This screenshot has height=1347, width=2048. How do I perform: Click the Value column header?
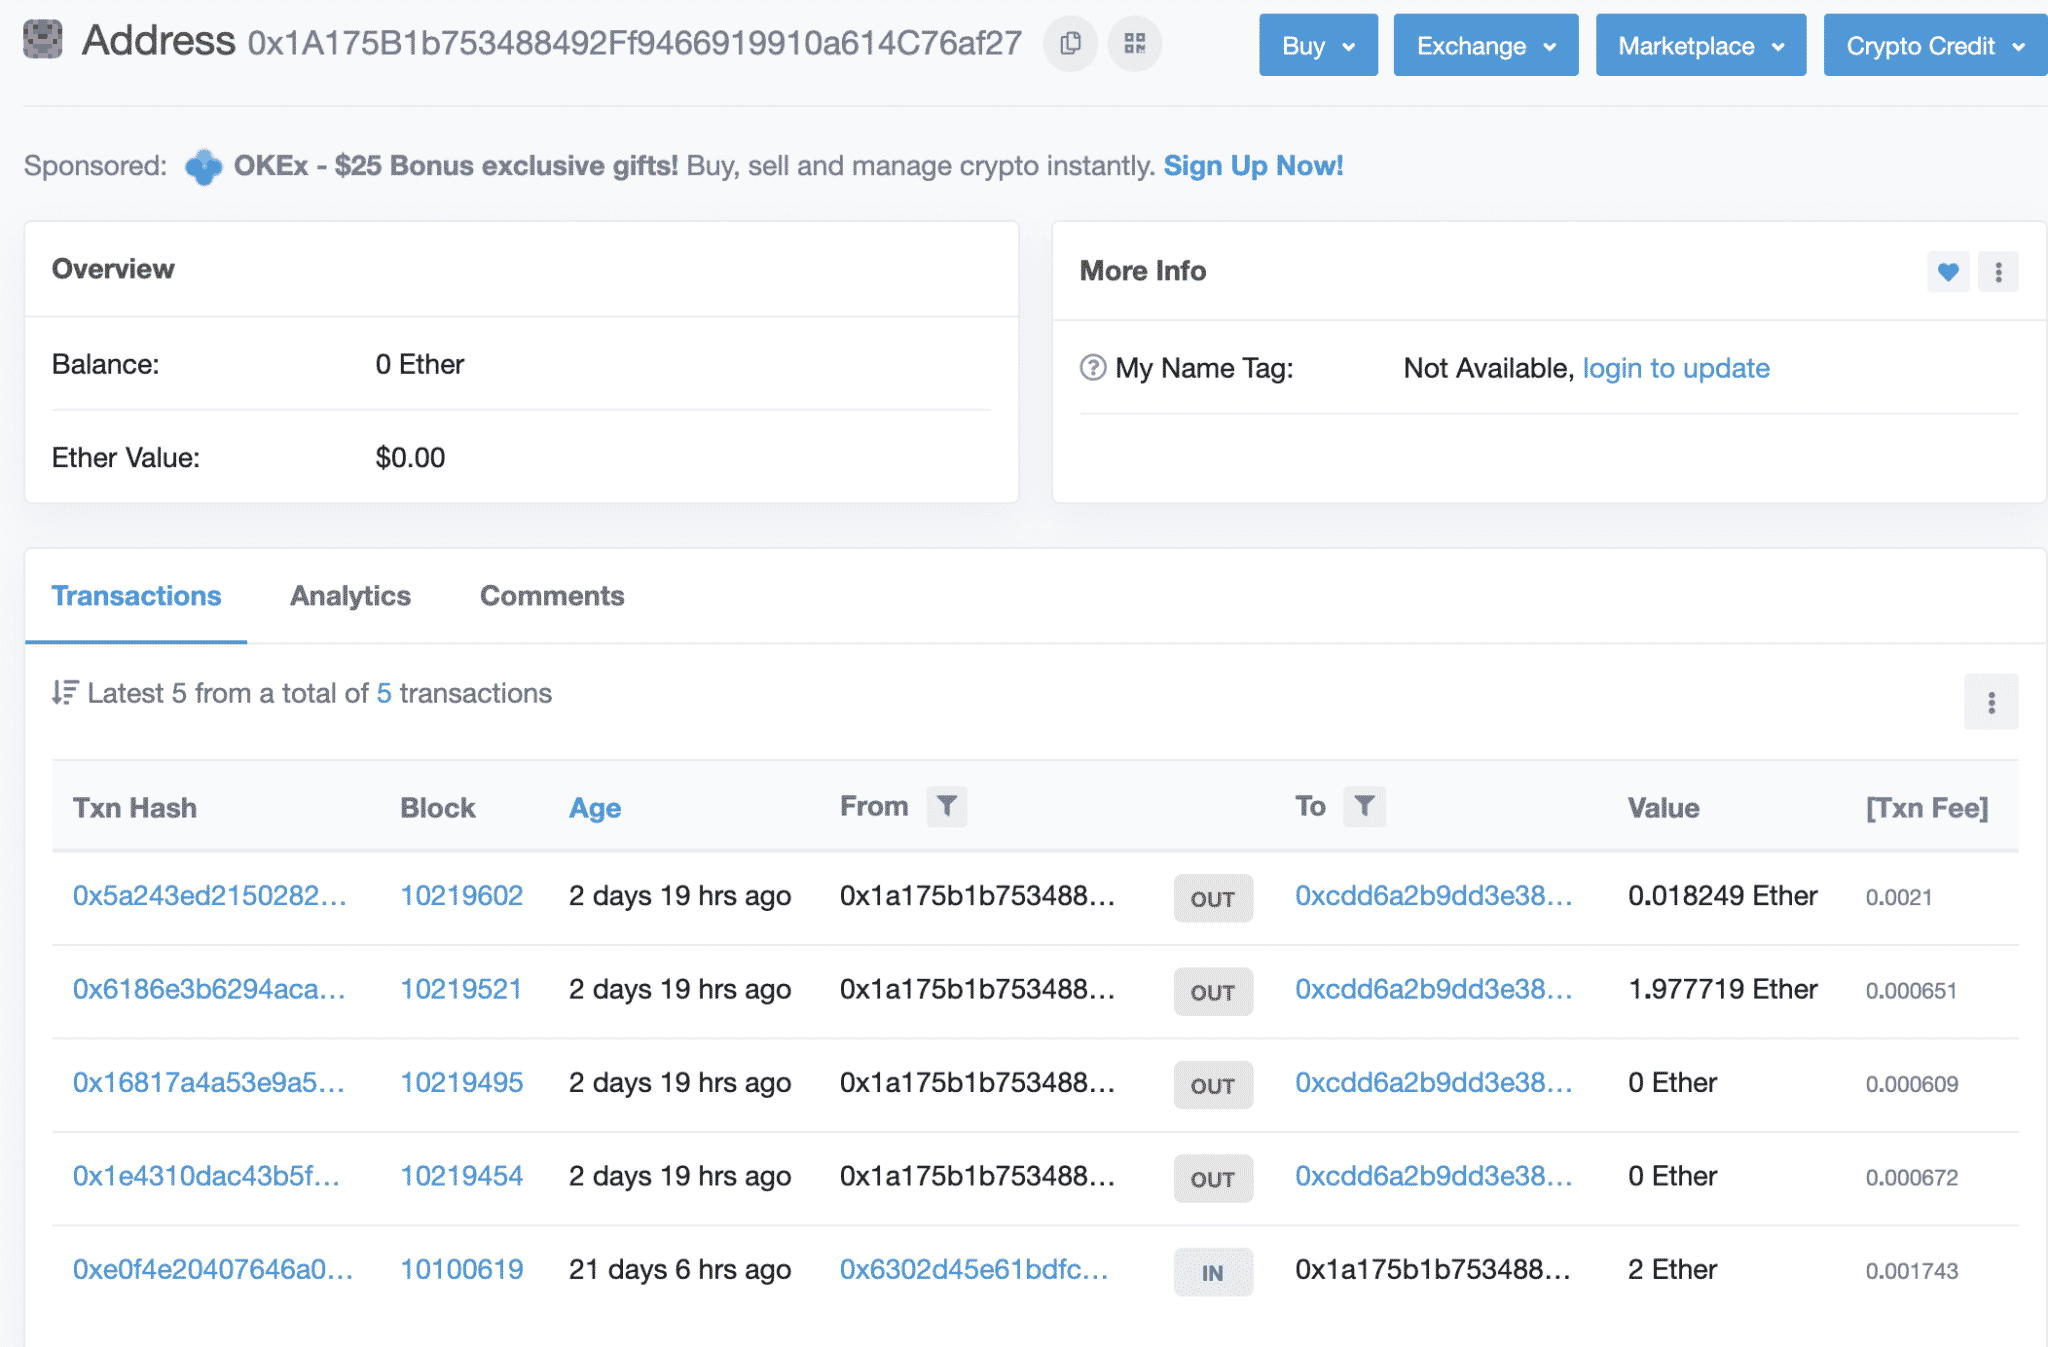[1664, 808]
